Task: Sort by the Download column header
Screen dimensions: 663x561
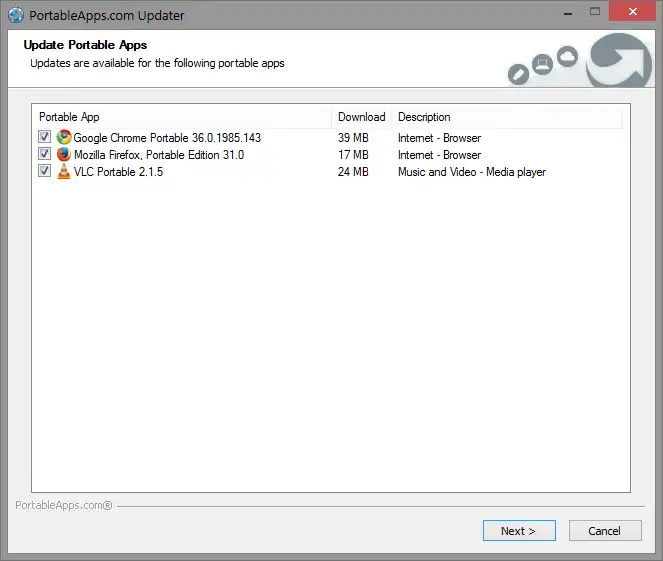Action: point(362,117)
